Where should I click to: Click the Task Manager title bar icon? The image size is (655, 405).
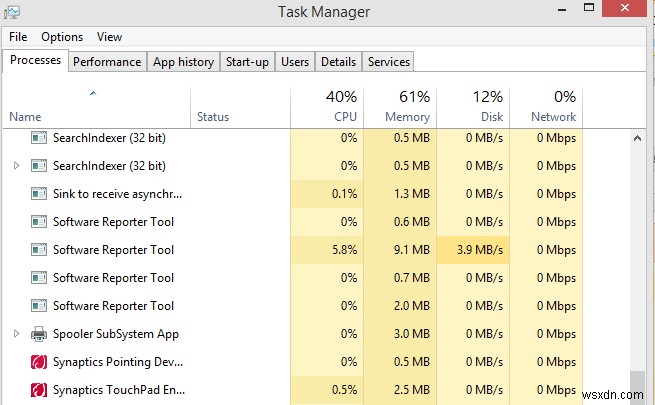(12, 12)
